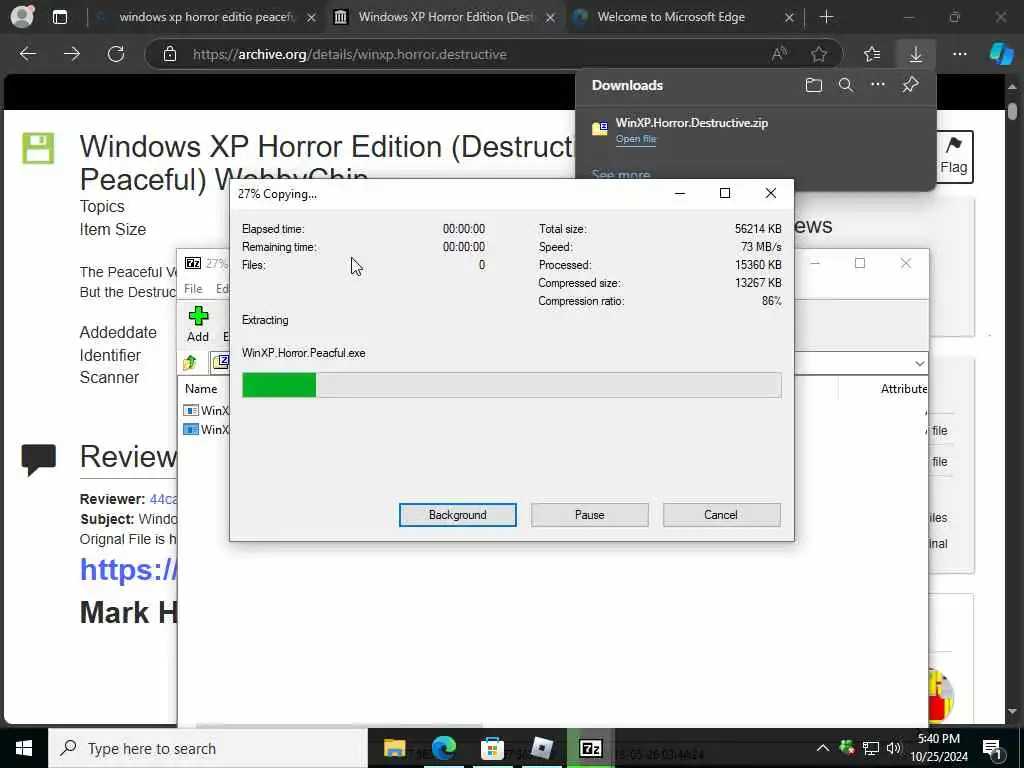Open Edge favorites list icon

click(x=872, y=54)
